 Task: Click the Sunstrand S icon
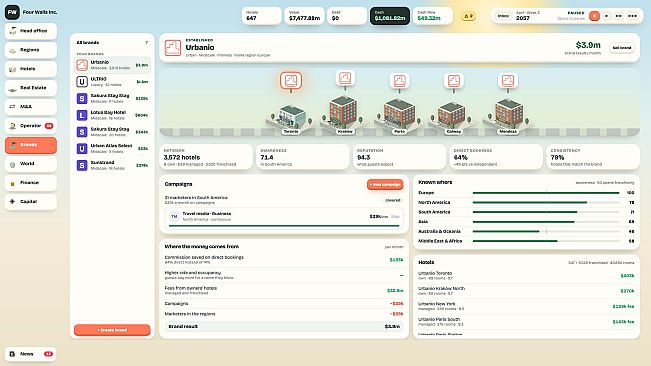pos(82,165)
